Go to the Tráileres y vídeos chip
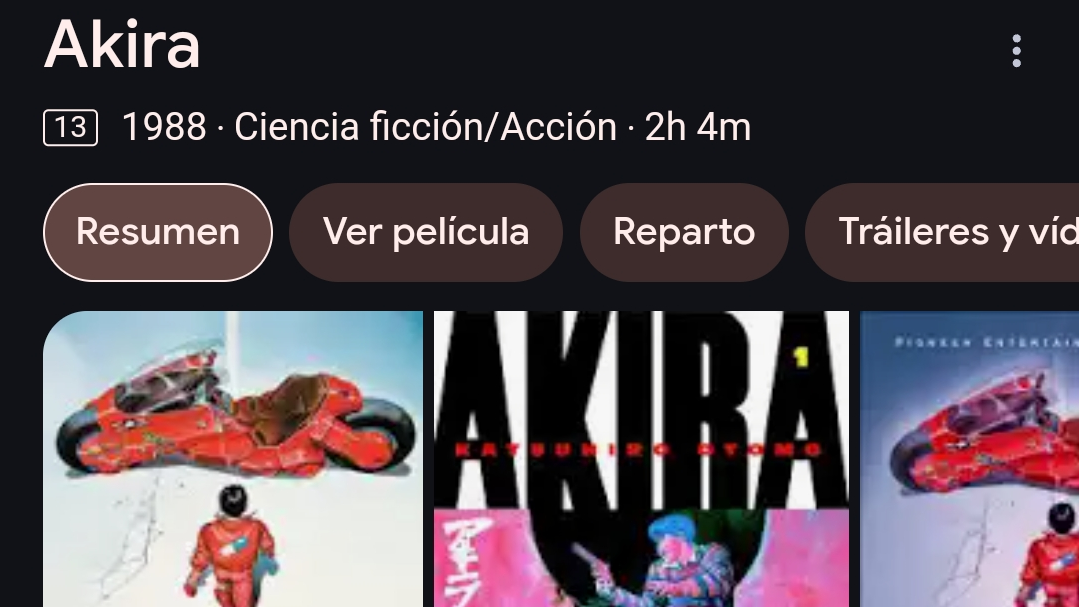The width and height of the screenshot is (1079, 607). (x=942, y=232)
